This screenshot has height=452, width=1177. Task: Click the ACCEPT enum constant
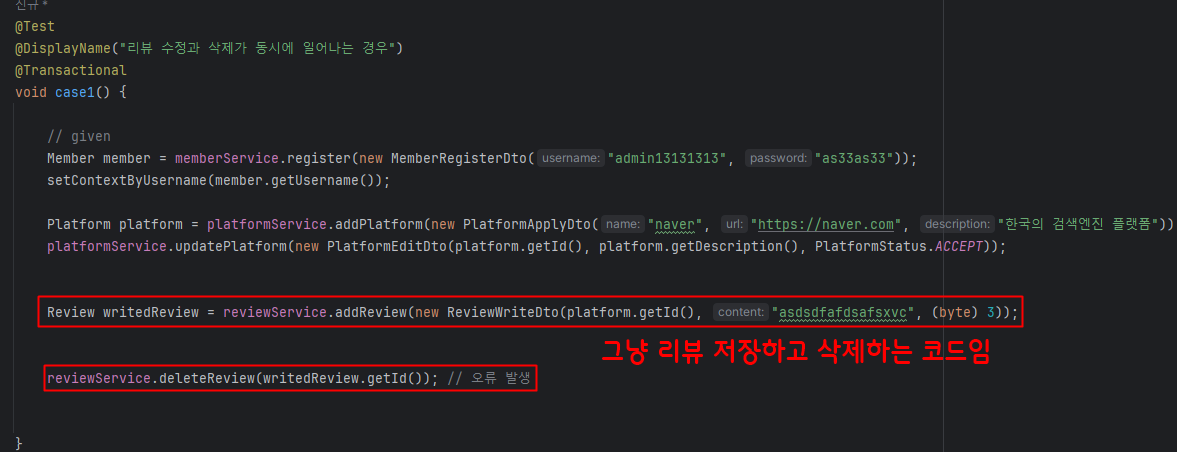959,246
